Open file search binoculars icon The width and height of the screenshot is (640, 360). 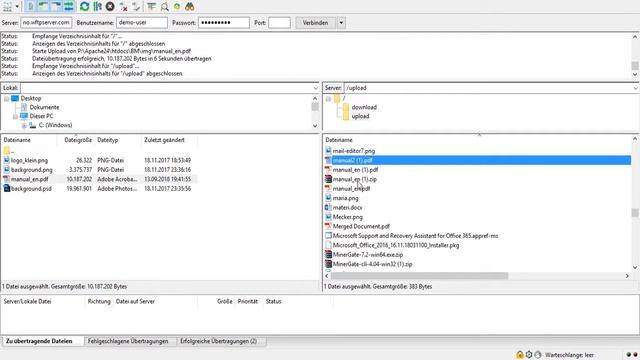click(189, 7)
